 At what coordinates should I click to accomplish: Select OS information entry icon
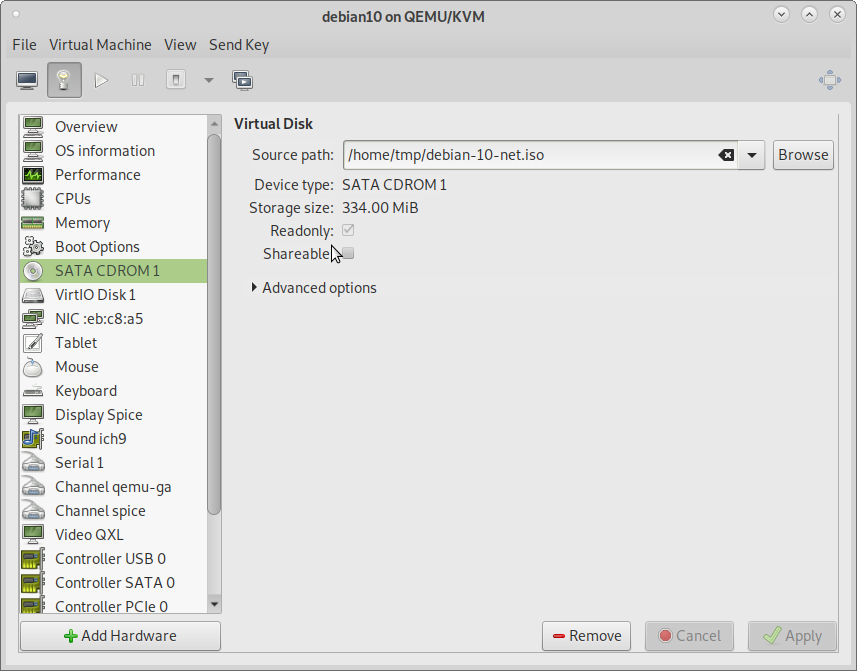(33, 151)
